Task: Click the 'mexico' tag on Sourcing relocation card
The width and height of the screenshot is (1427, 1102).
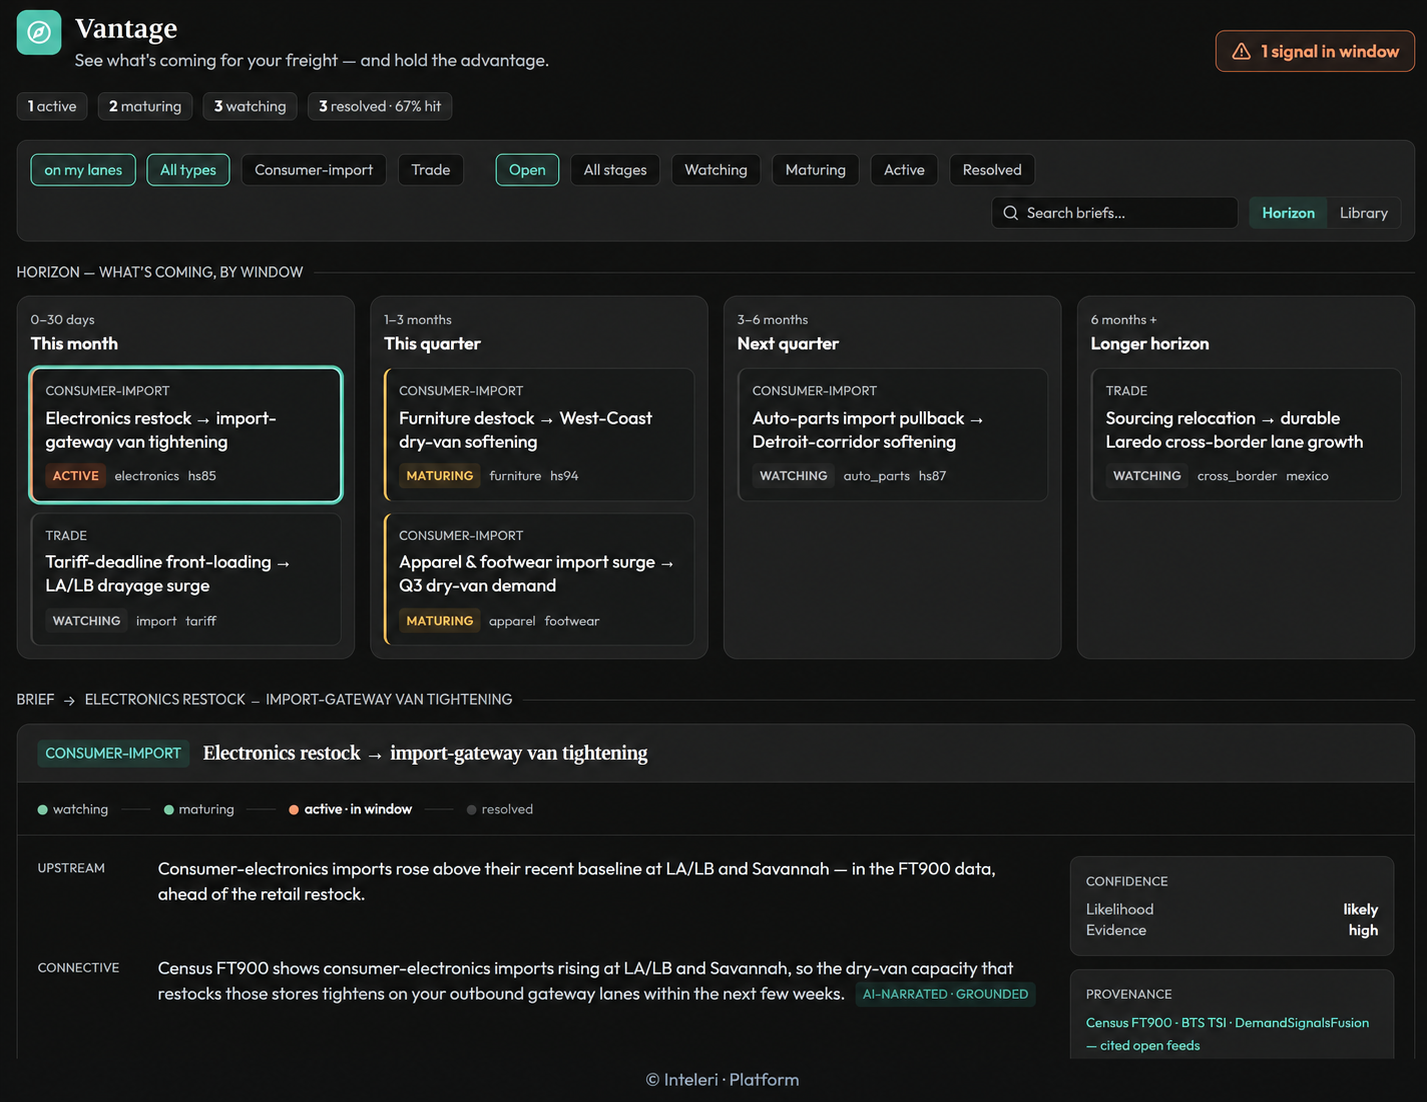Action: coord(1307,476)
